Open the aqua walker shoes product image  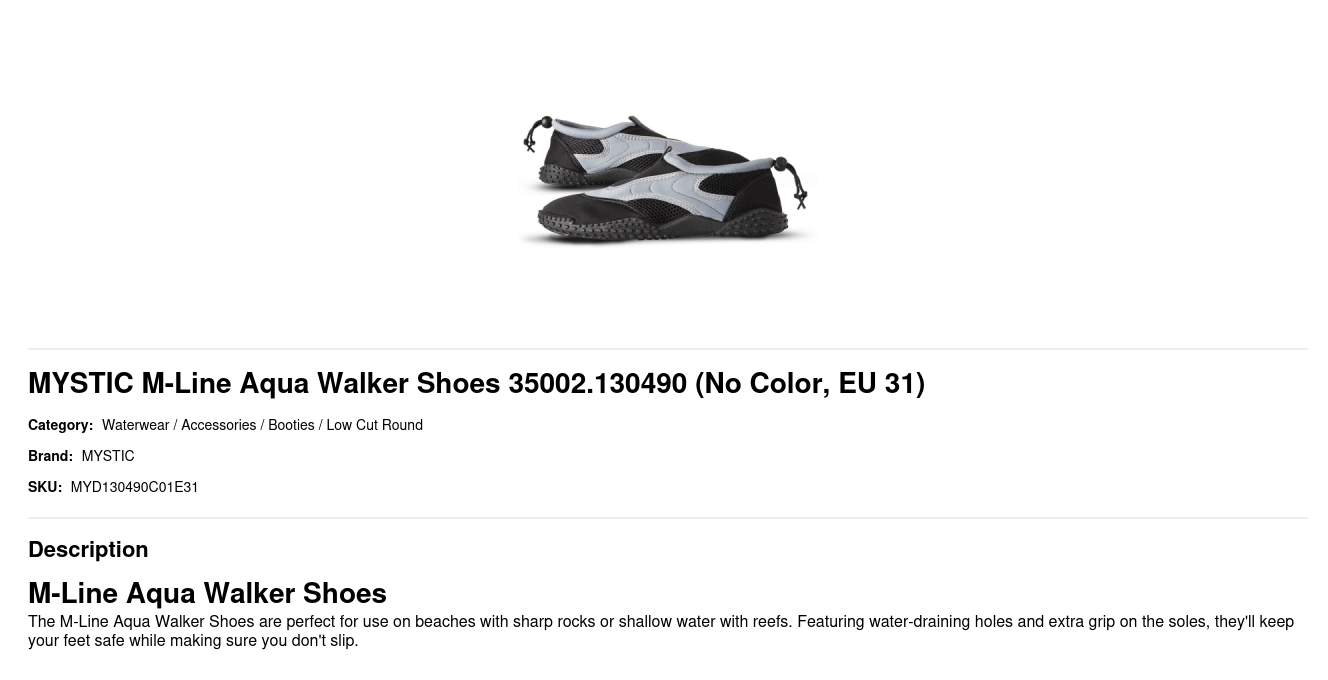click(667, 180)
